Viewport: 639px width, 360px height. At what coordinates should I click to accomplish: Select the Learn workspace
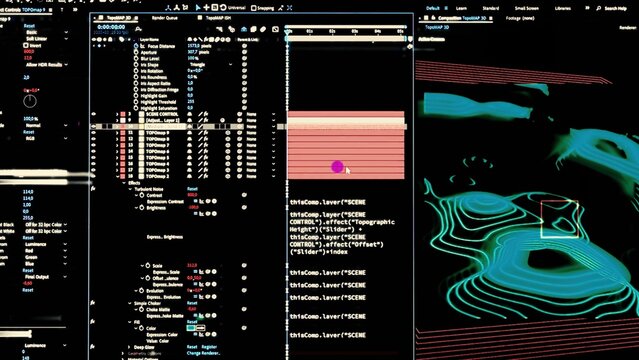(x=461, y=8)
